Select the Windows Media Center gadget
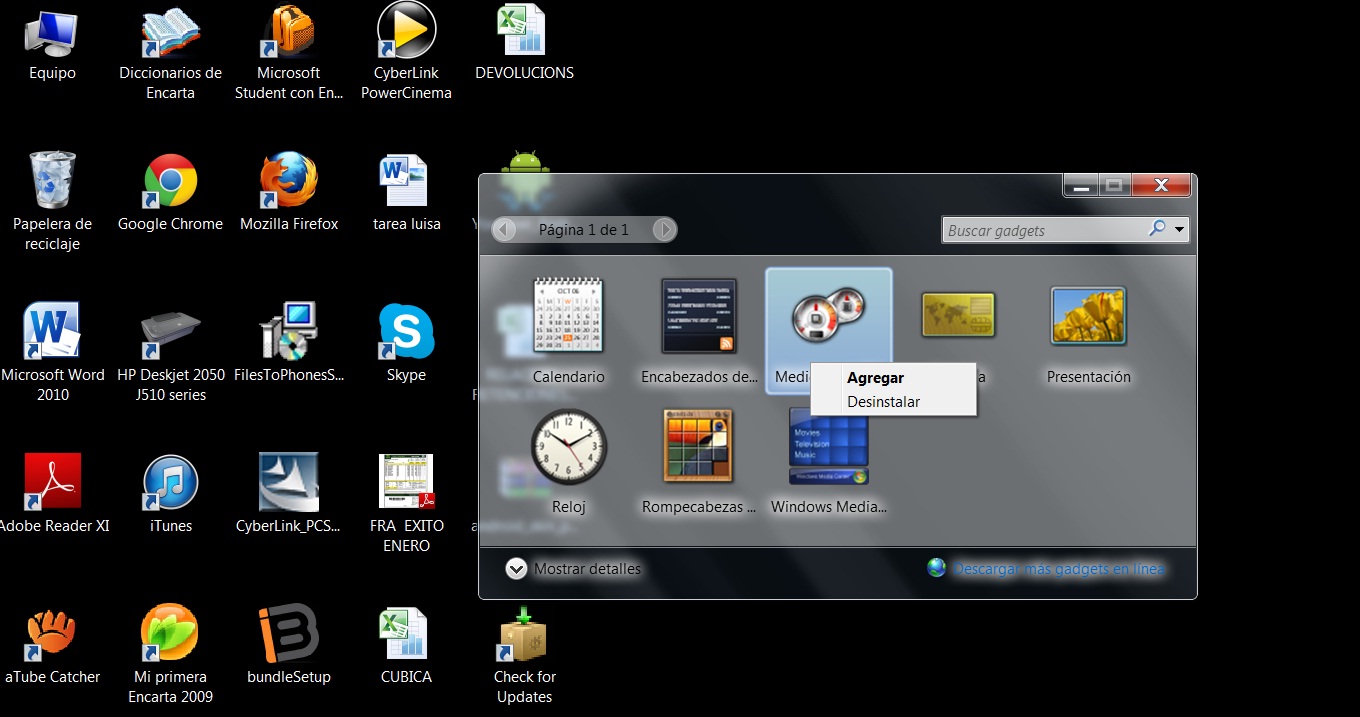Viewport: 1360px width, 717px height. (828, 461)
